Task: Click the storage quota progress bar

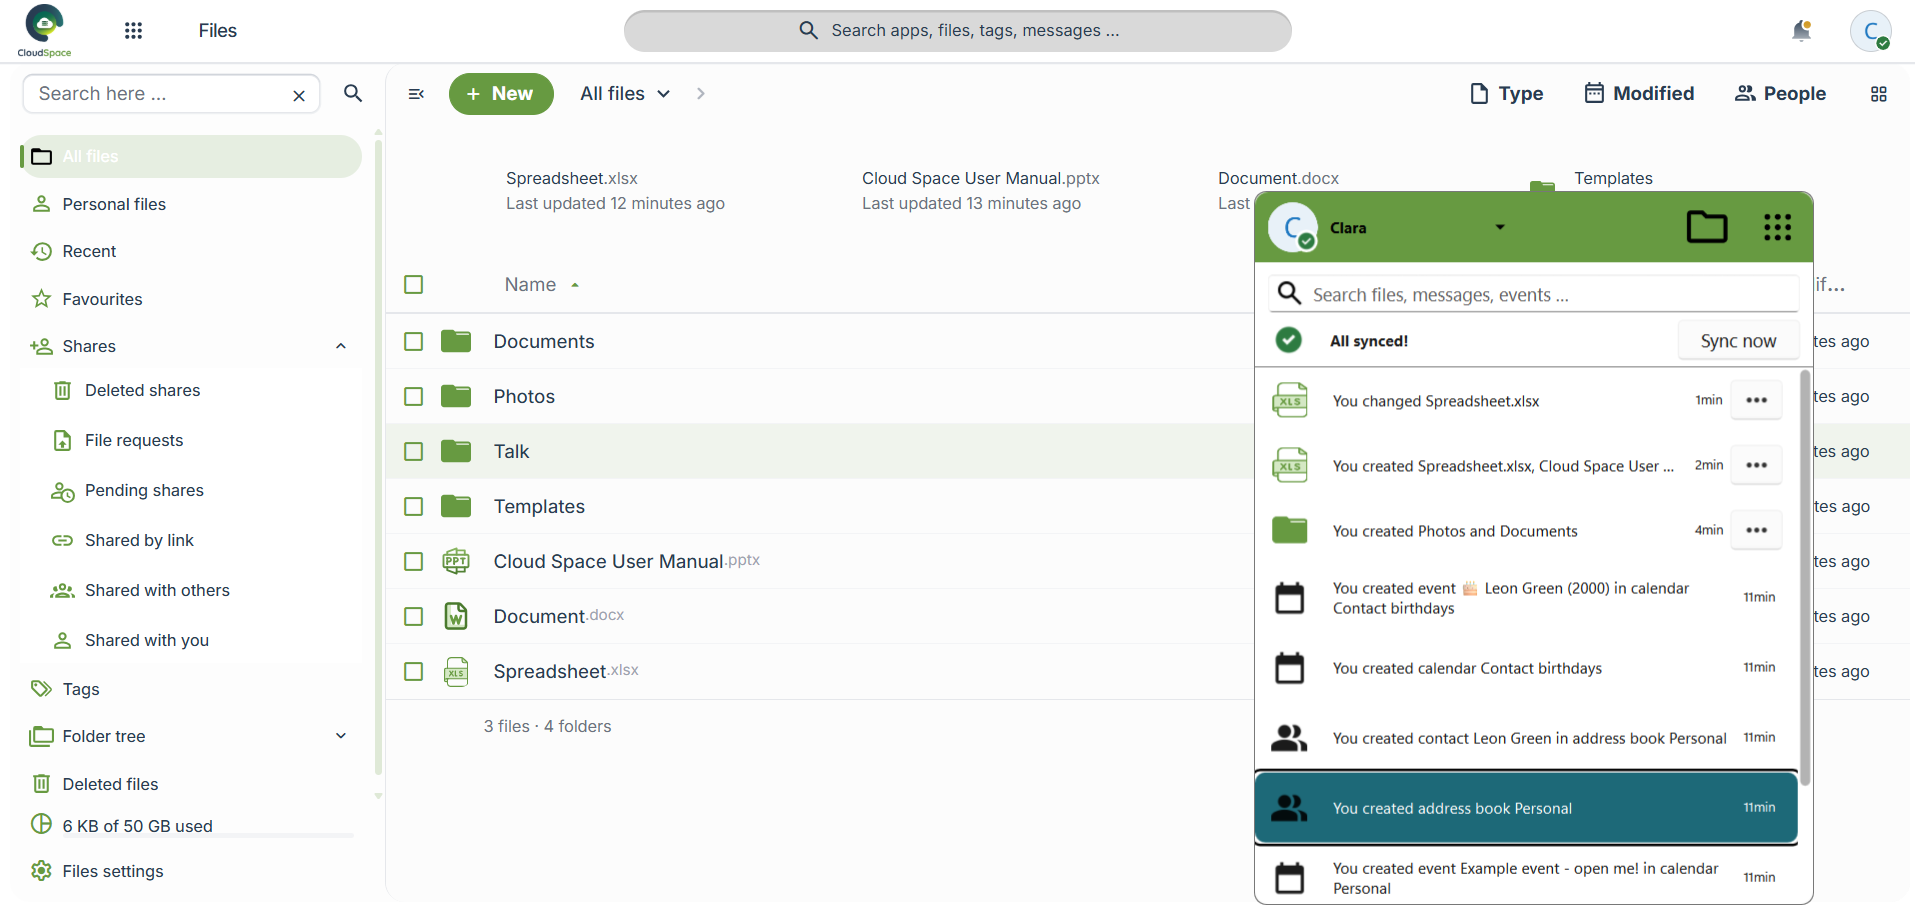Action: (x=208, y=835)
